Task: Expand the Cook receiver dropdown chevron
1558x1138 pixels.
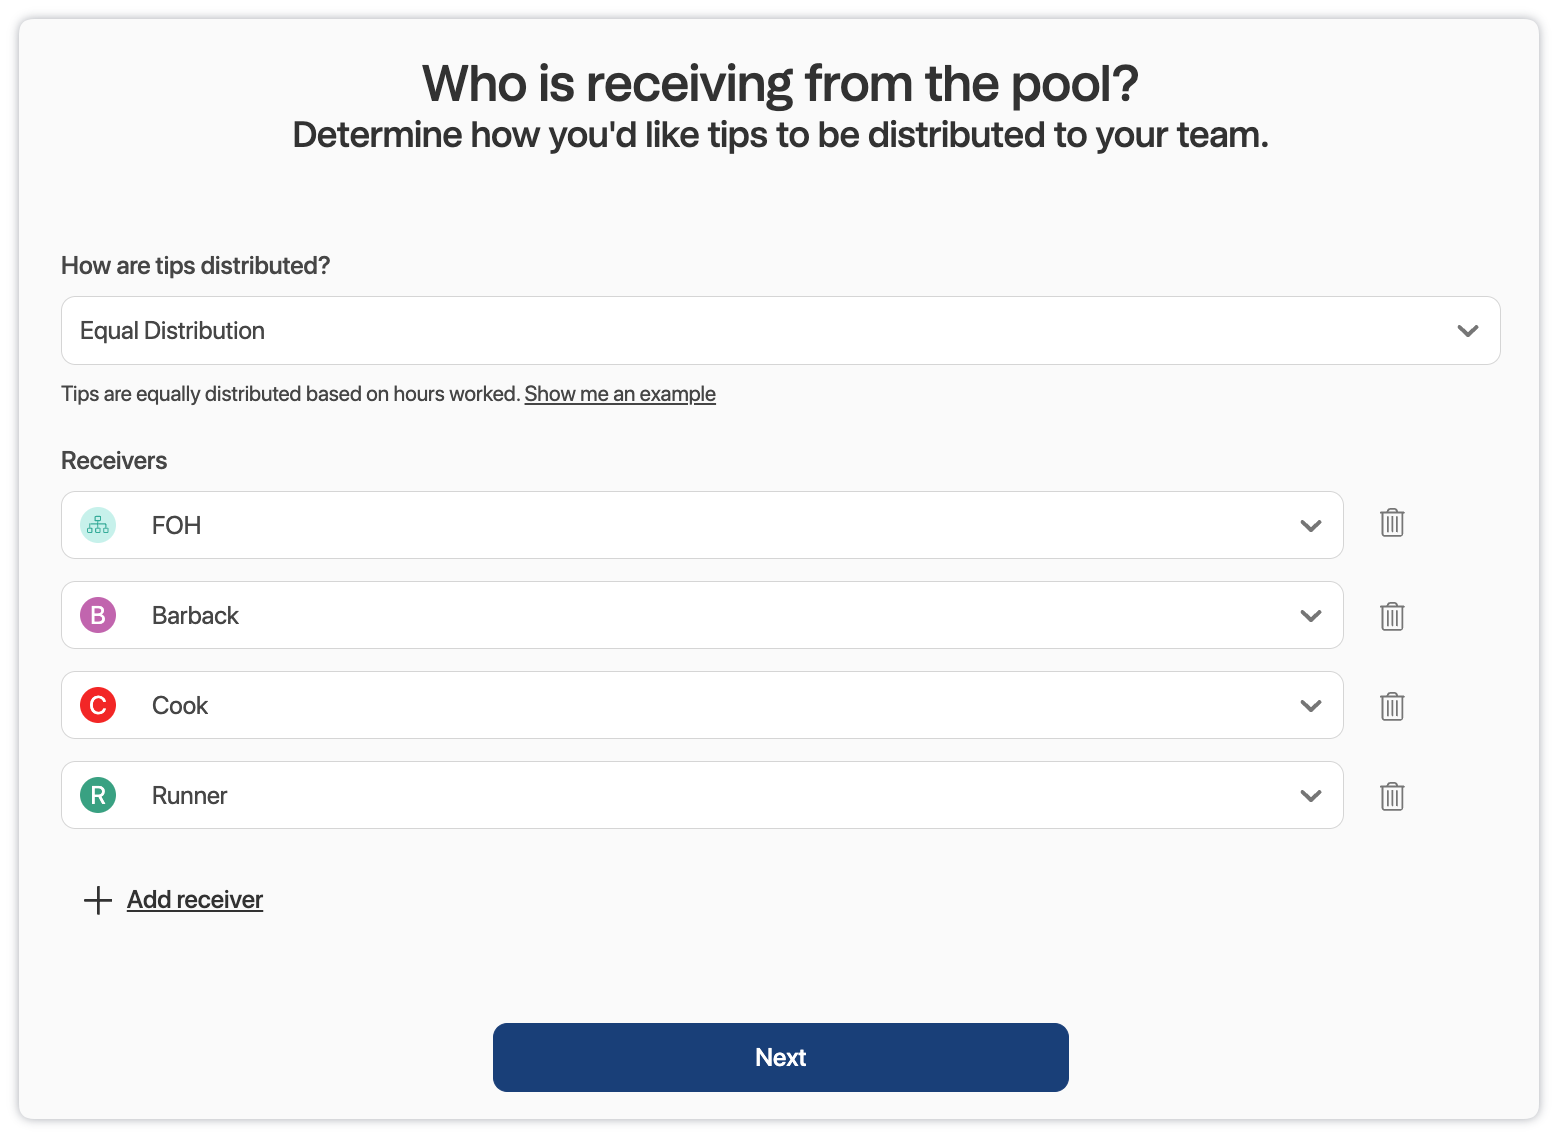Action: coord(1311,706)
